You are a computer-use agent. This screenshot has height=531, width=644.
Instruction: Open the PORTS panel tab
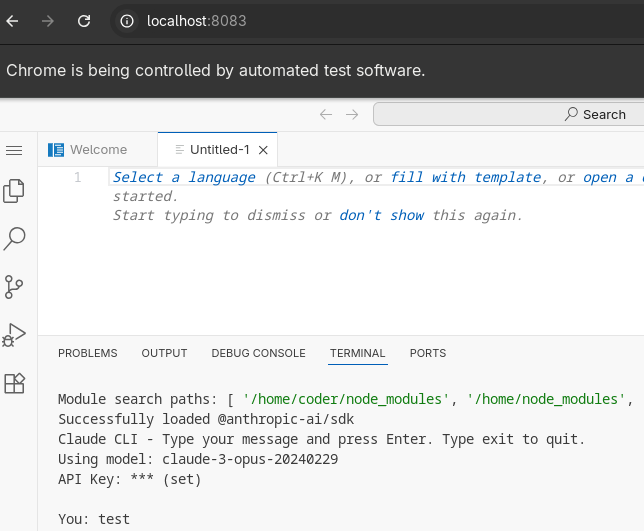click(x=428, y=353)
